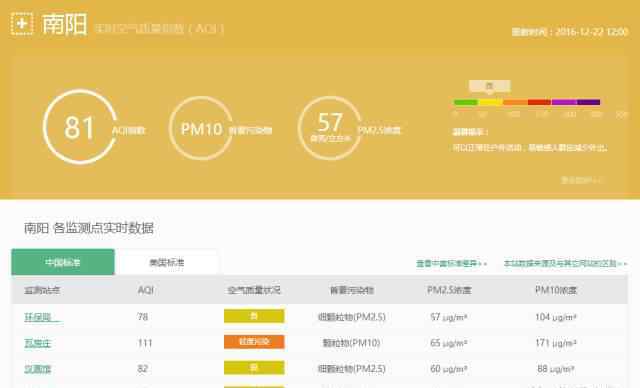The image size is (640, 388).
Task: Click the 88 µg/m³ PM10 value
Action: click(x=556, y=369)
